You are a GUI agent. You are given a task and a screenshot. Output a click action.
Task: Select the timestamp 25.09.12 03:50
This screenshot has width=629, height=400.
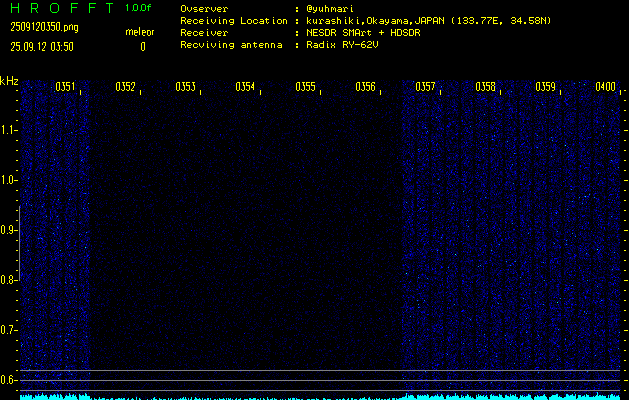[x=42, y=47]
